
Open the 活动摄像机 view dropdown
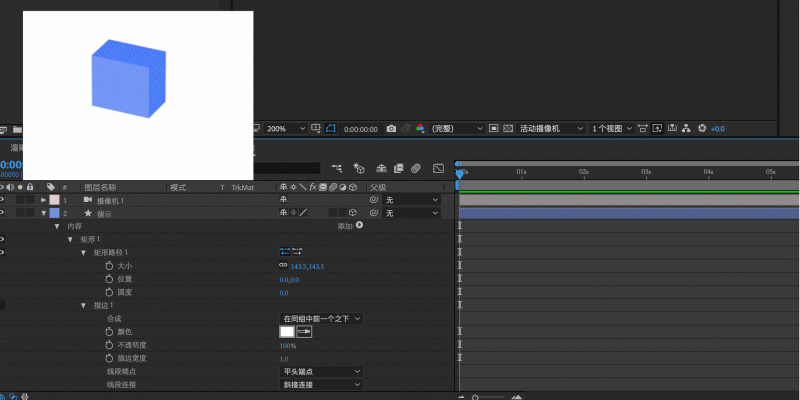pyautogui.click(x=551, y=129)
